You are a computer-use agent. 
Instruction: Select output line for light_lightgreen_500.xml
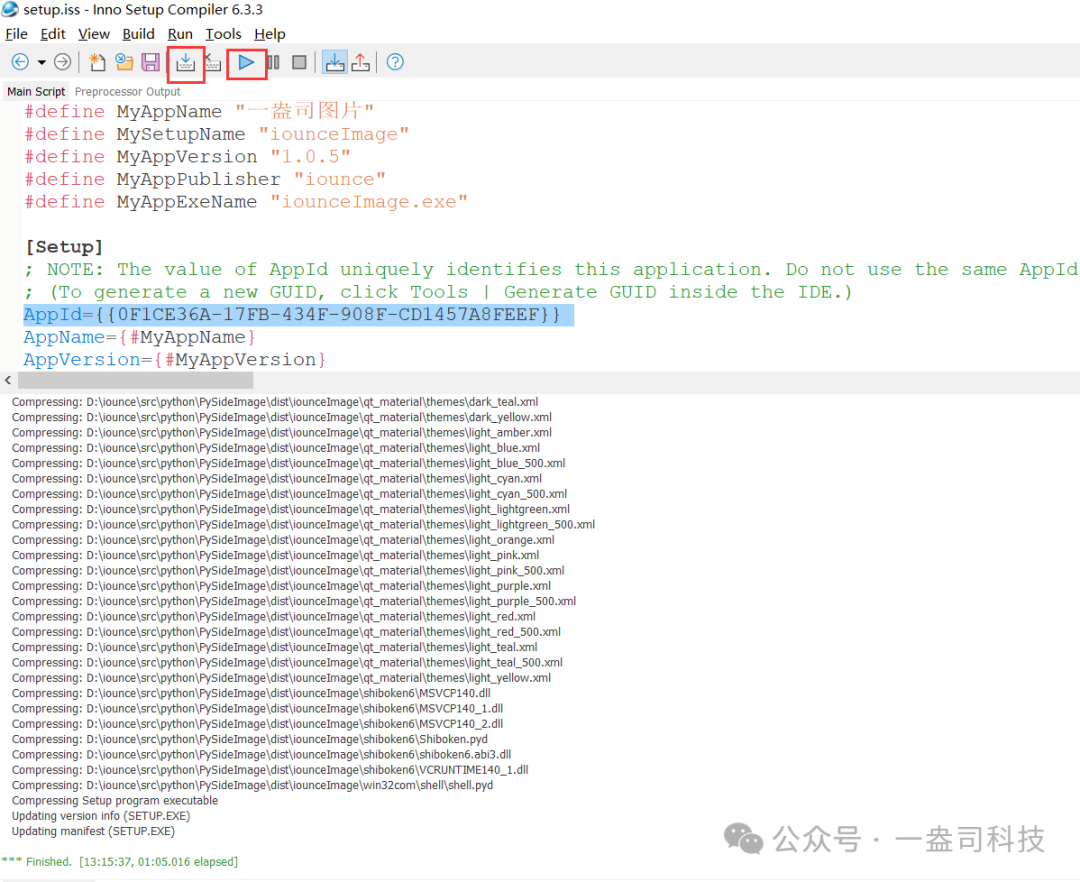[x=303, y=525]
